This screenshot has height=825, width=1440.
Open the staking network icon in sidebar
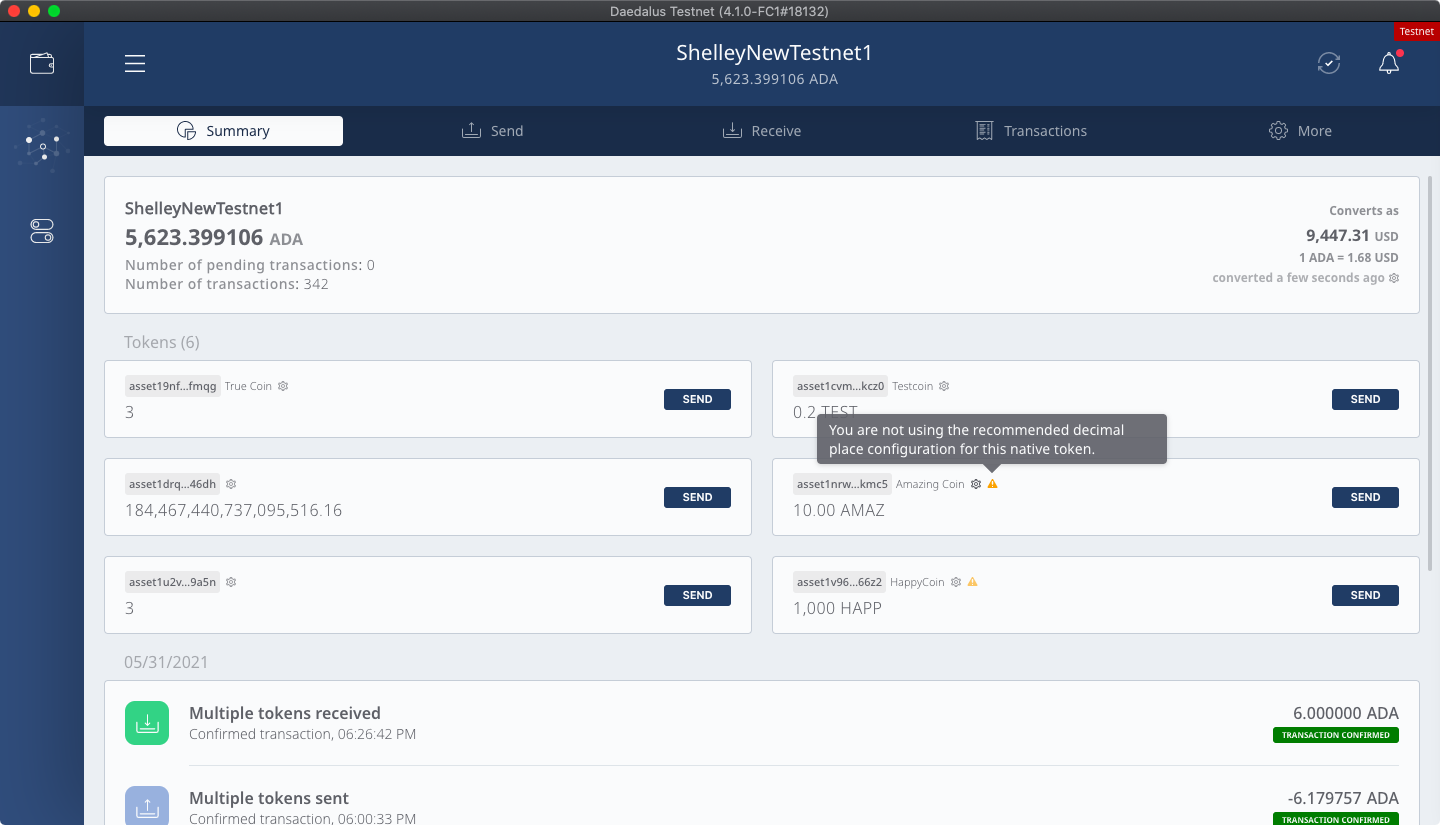[42, 147]
